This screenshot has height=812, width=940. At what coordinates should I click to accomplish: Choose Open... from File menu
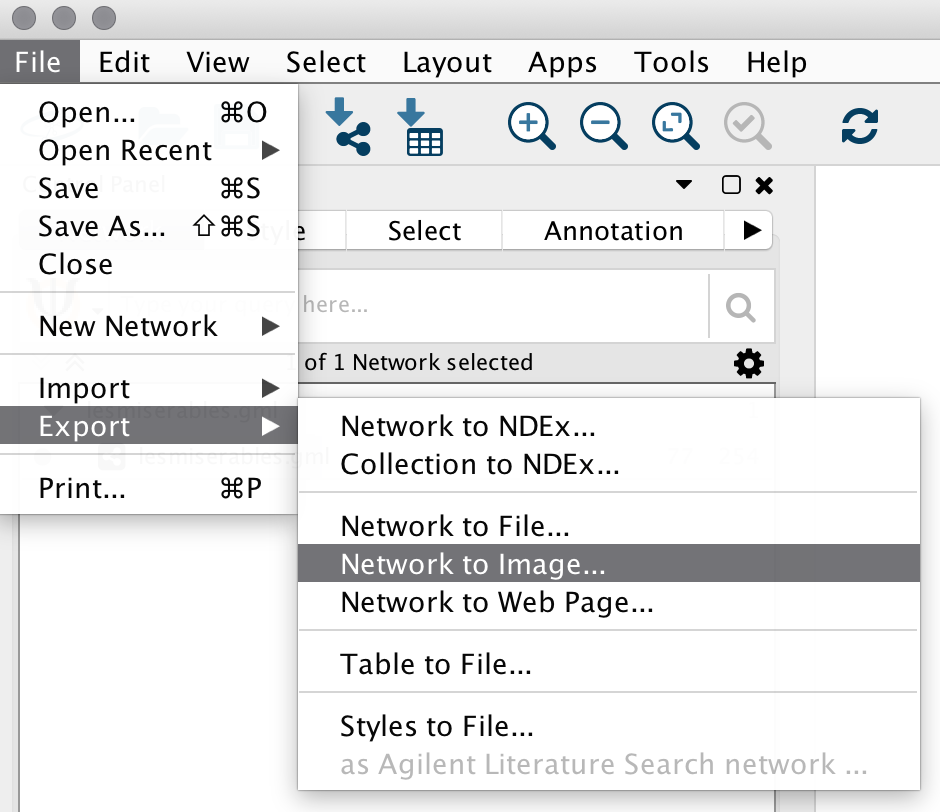[x=149, y=112]
